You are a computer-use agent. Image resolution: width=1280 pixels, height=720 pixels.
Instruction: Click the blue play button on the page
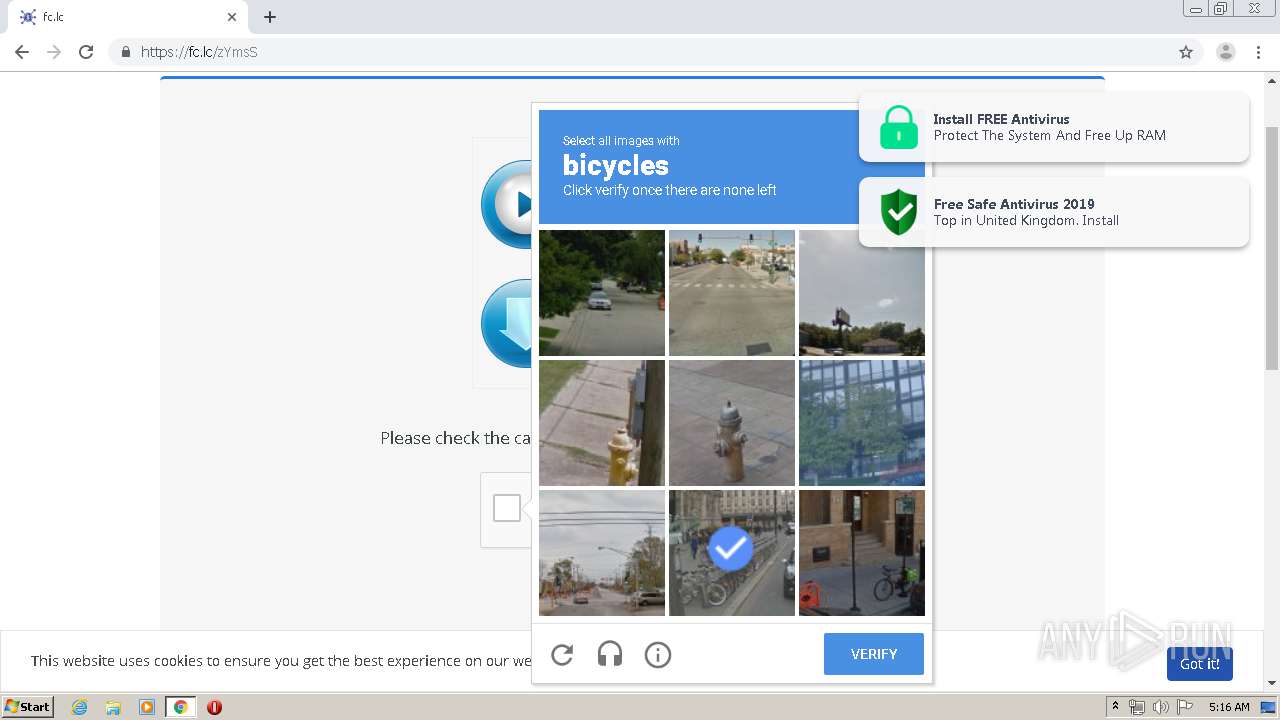(507, 204)
